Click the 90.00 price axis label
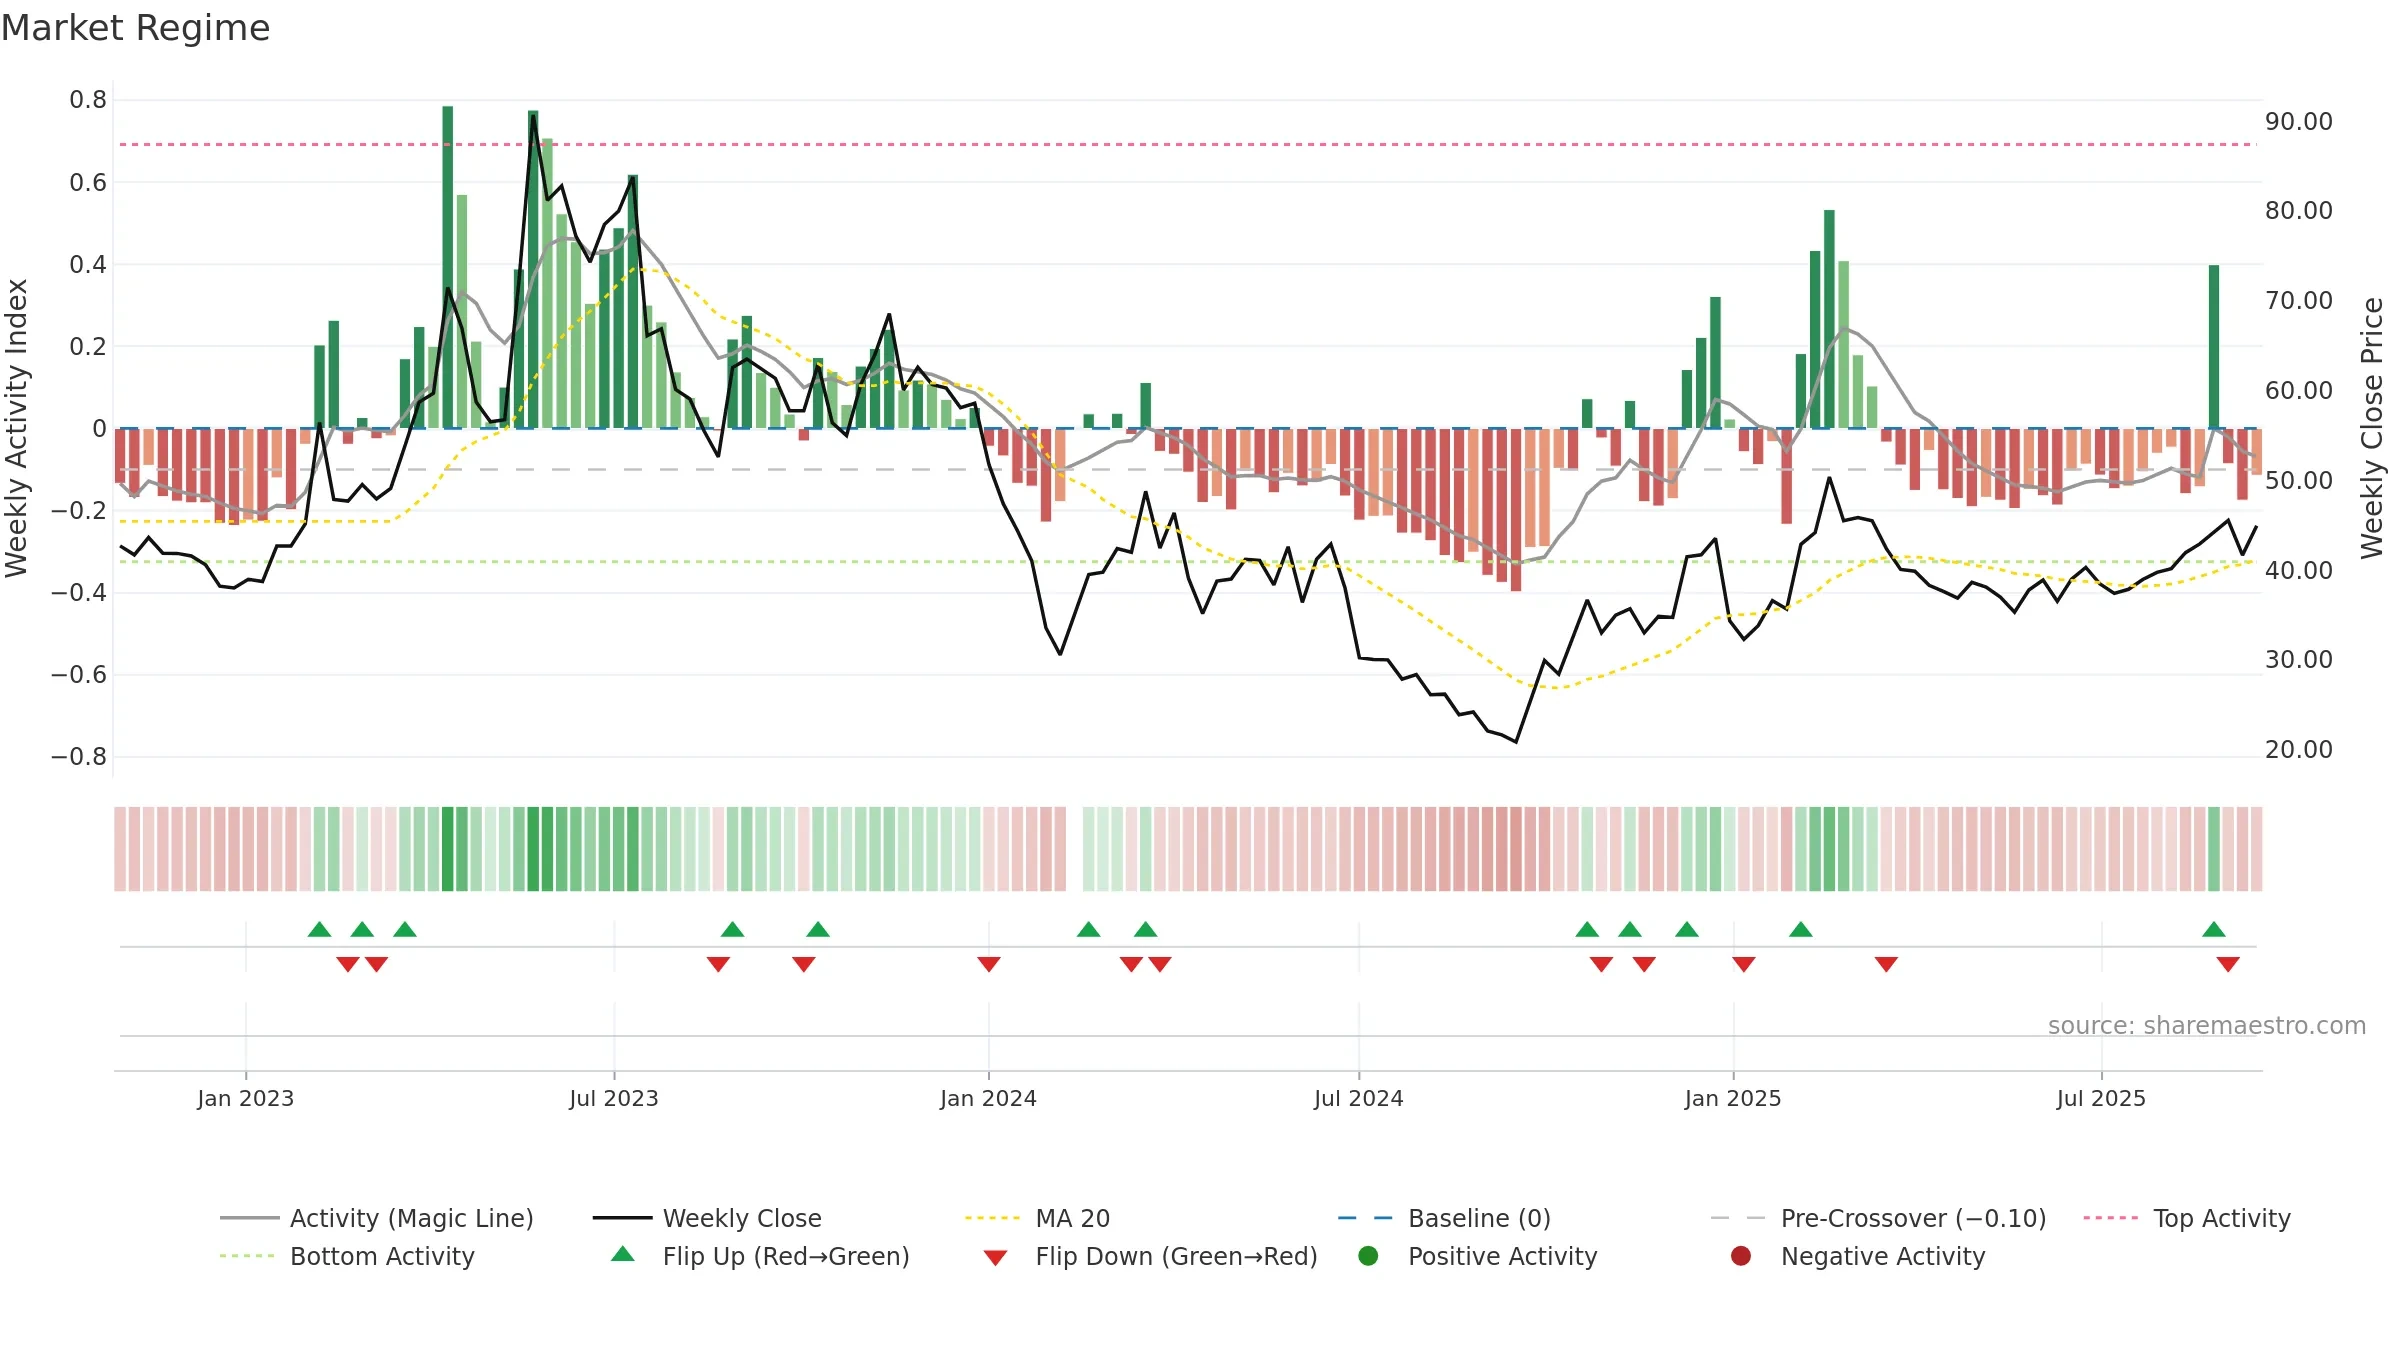 2299,121
